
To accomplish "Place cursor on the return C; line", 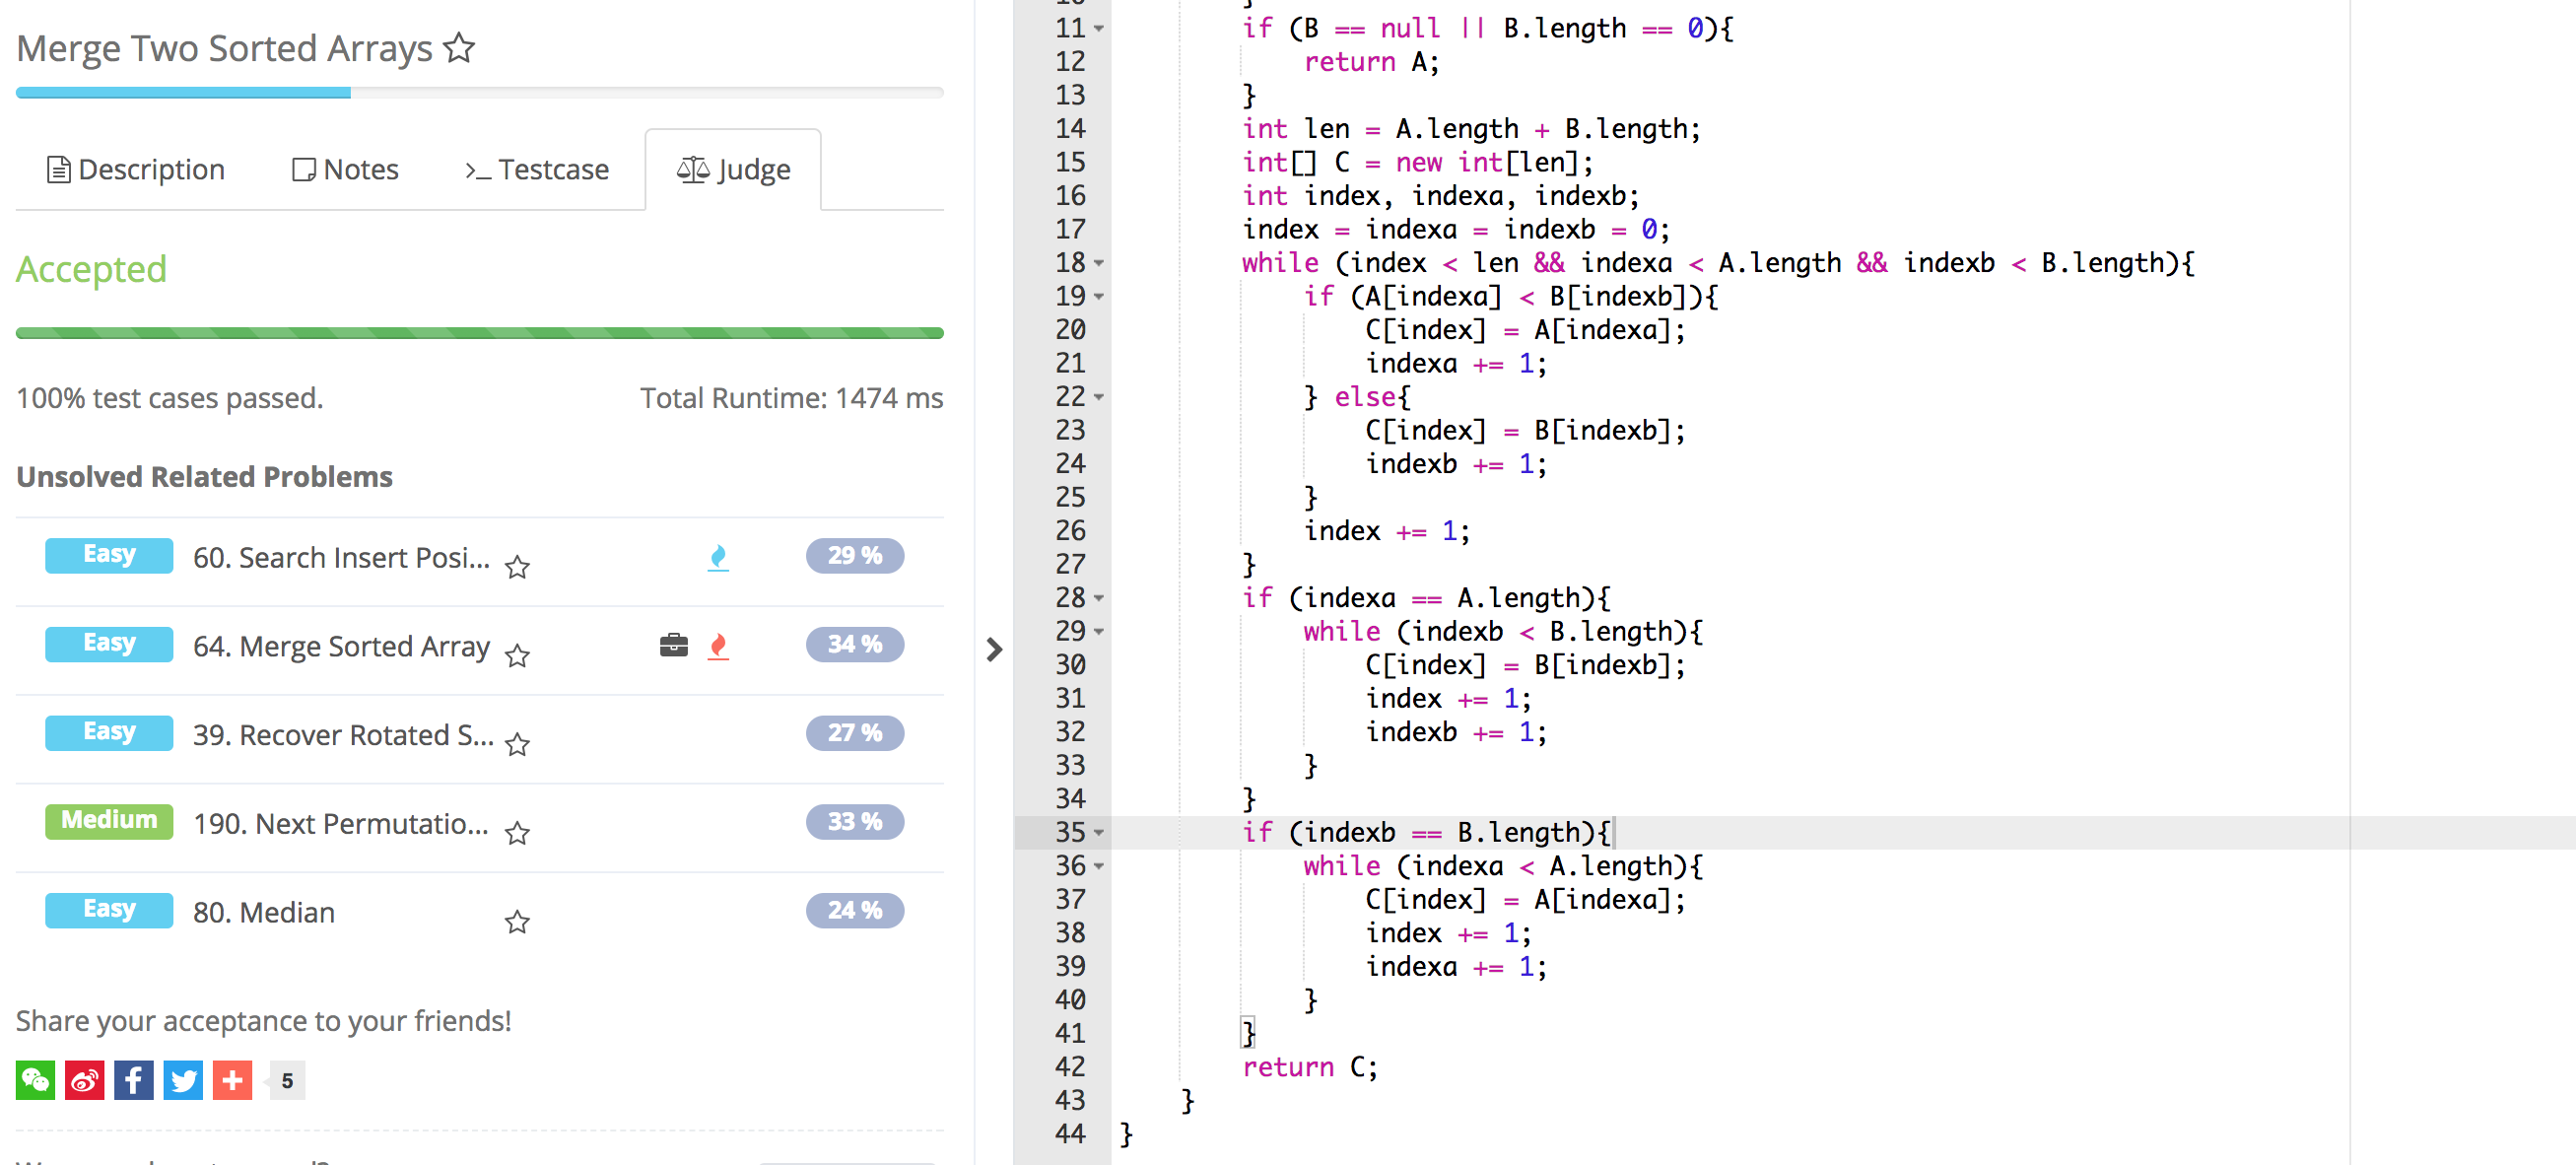I will pos(1309,1067).
